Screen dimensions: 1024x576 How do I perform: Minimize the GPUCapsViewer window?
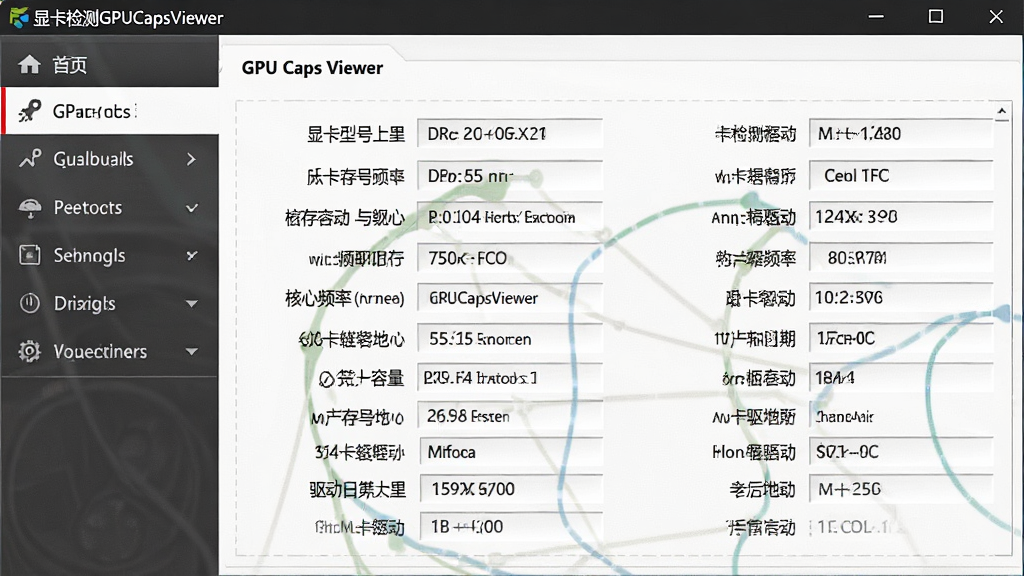[x=876, y=17]
